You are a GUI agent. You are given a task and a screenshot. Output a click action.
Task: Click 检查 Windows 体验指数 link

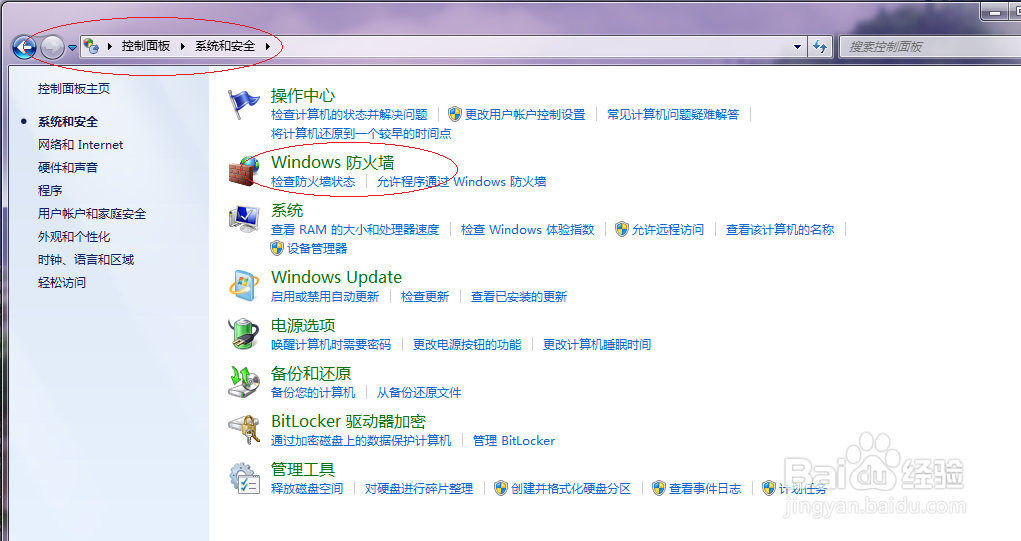tap(527, 230)
